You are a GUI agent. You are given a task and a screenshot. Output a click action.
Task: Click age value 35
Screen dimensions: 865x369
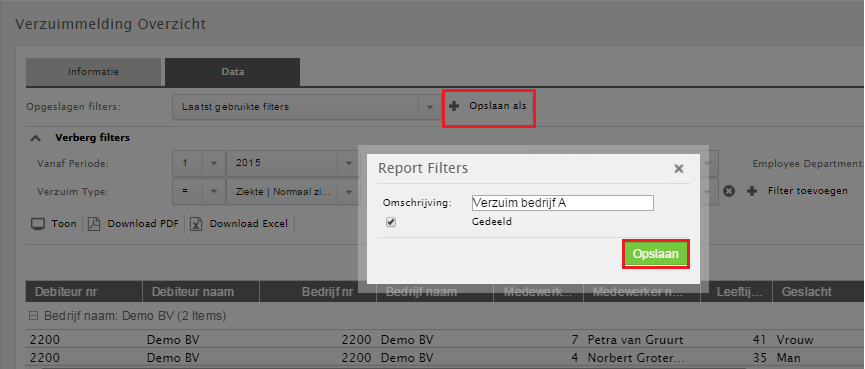coord(760,357)
